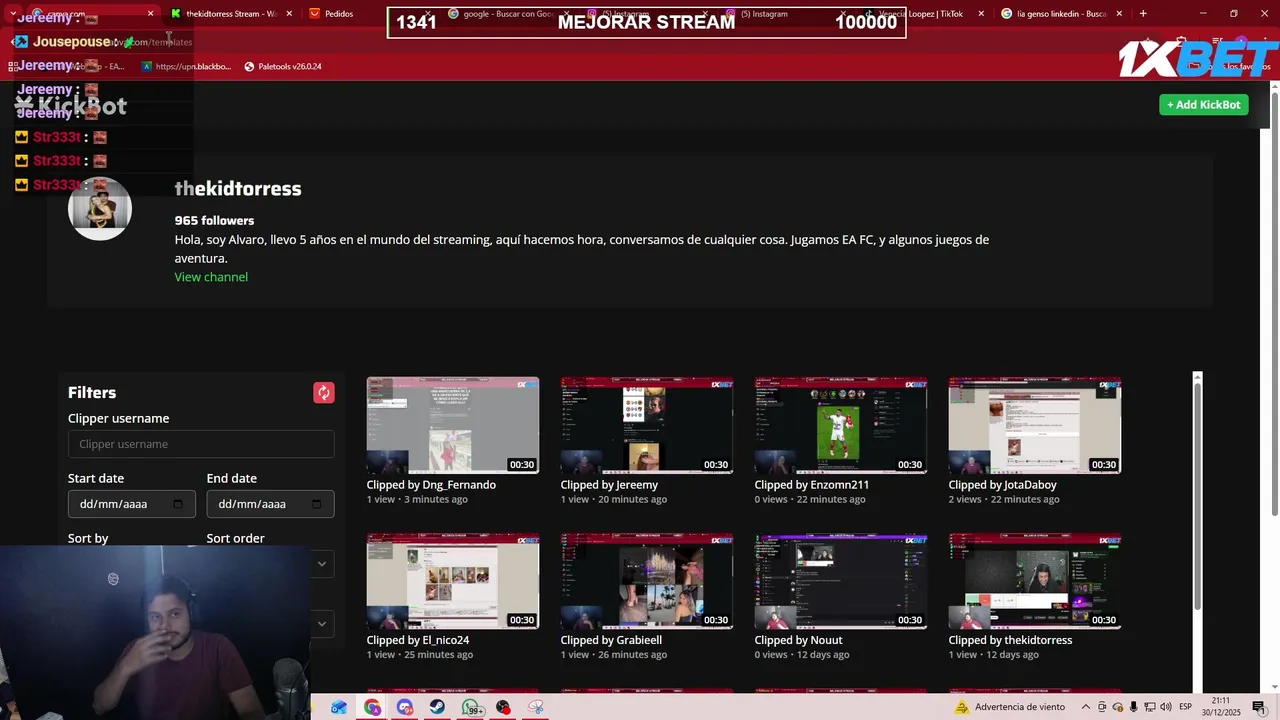Open clip thumbnail by Jereemy

click(x=647, y=425)
